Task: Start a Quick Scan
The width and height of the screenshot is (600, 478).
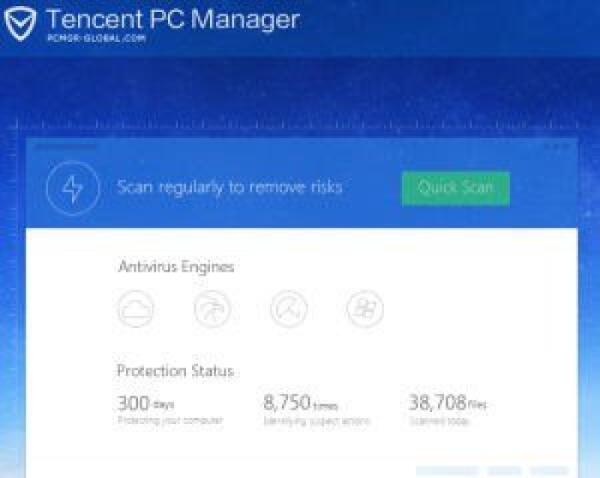Action: (455, 188)
